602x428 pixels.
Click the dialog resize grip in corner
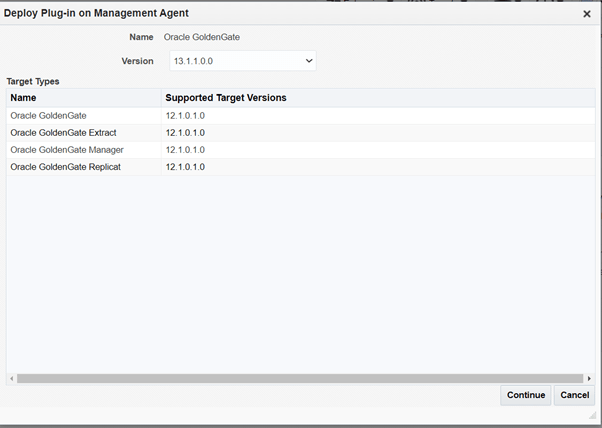coord(592,416)
